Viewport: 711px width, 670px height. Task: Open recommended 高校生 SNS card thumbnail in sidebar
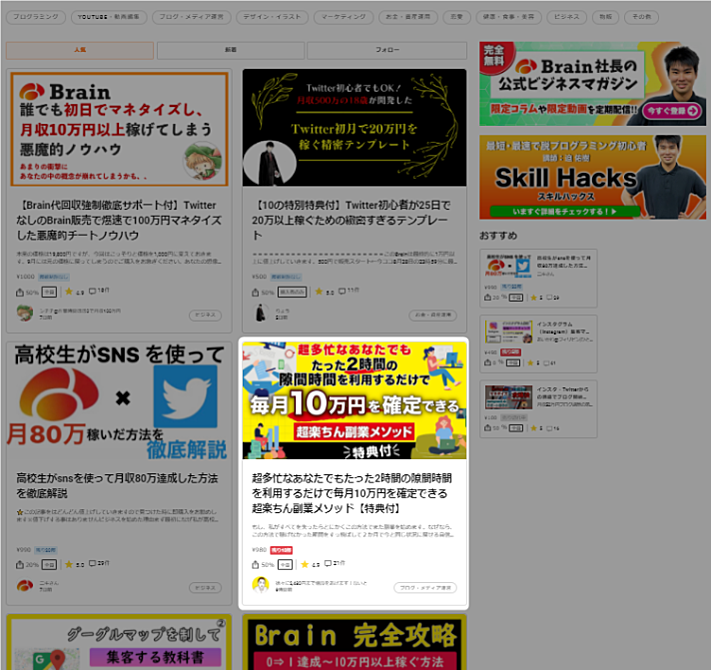coord(508,265)
